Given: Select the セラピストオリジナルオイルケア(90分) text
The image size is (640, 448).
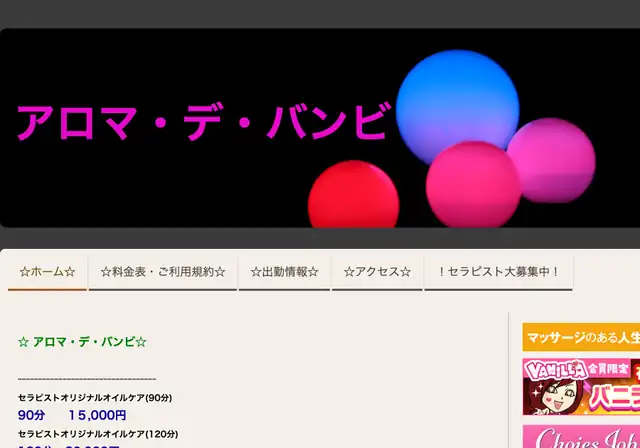Looking at the screenshot, I should [95, 398].
